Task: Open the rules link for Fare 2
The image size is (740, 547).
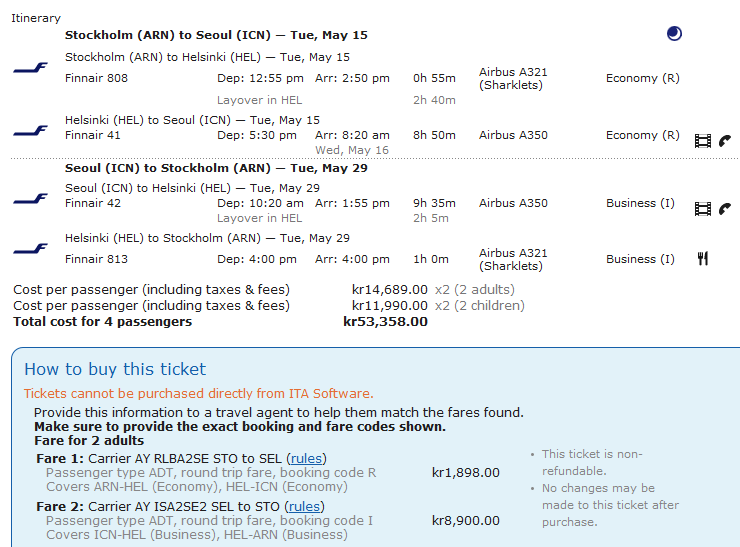Action: pyautogui.click(x=304, y=507)
